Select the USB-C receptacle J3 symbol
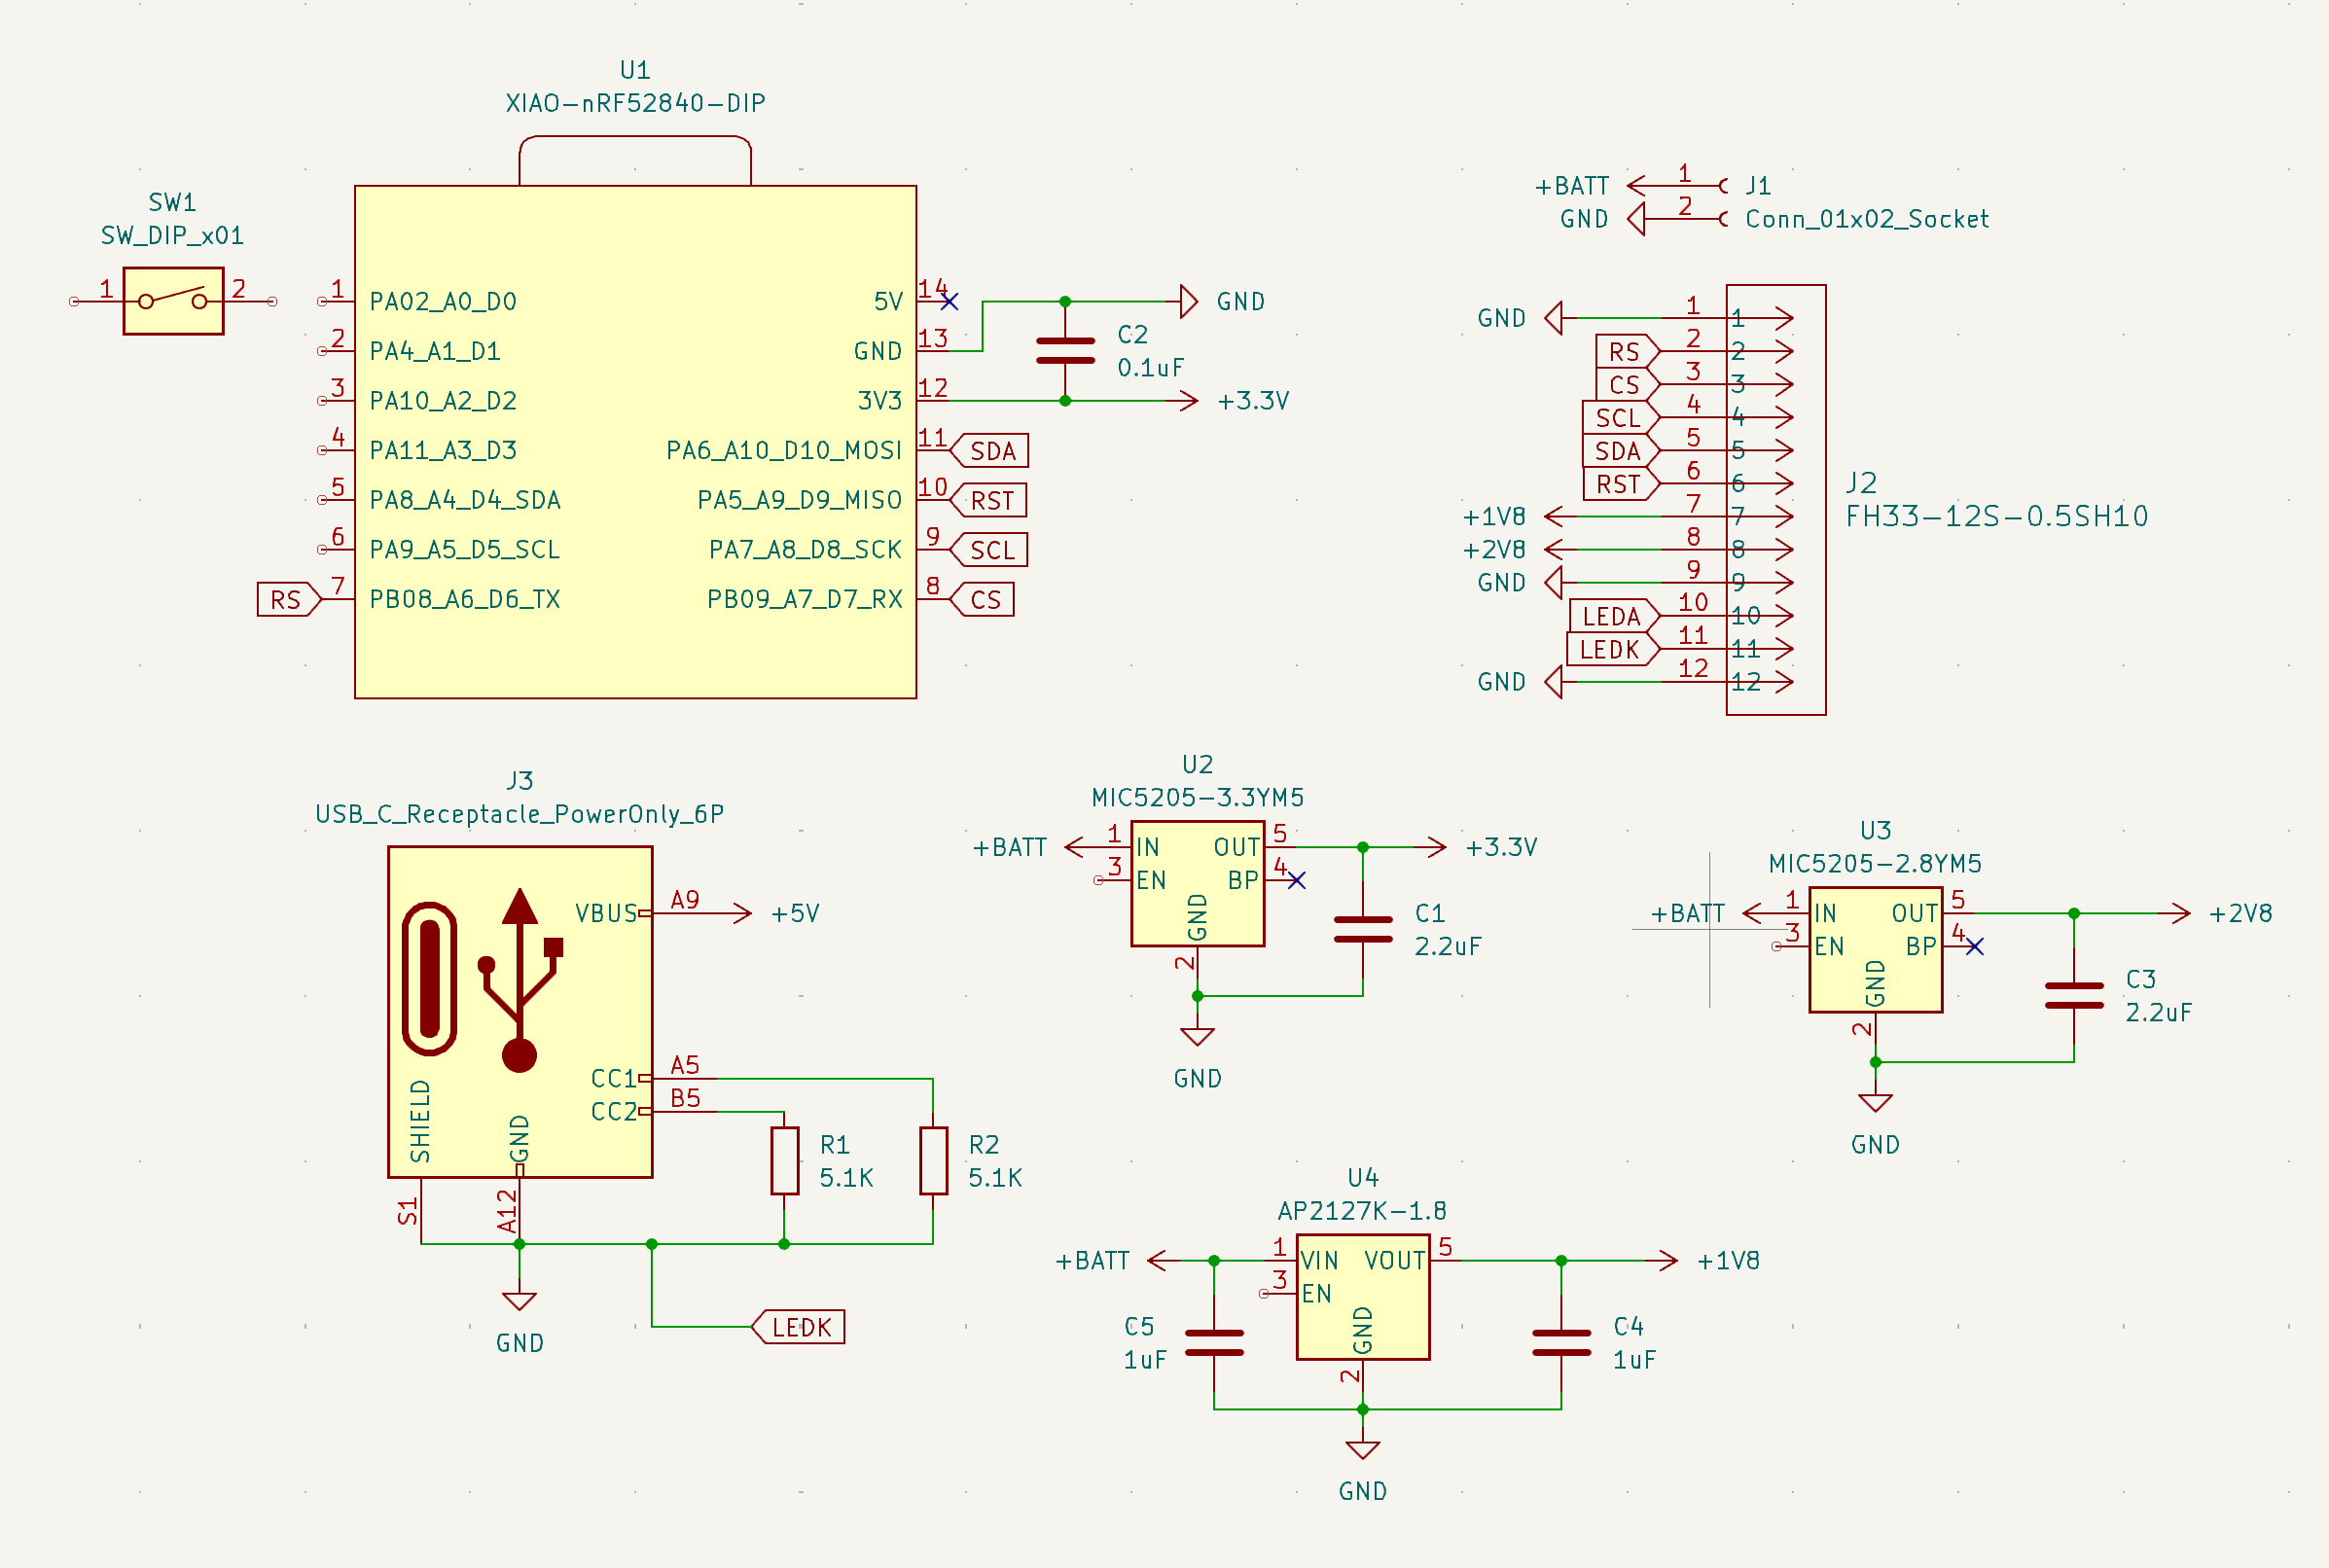This screenshot has width=2329, height=1568. 520,1012
